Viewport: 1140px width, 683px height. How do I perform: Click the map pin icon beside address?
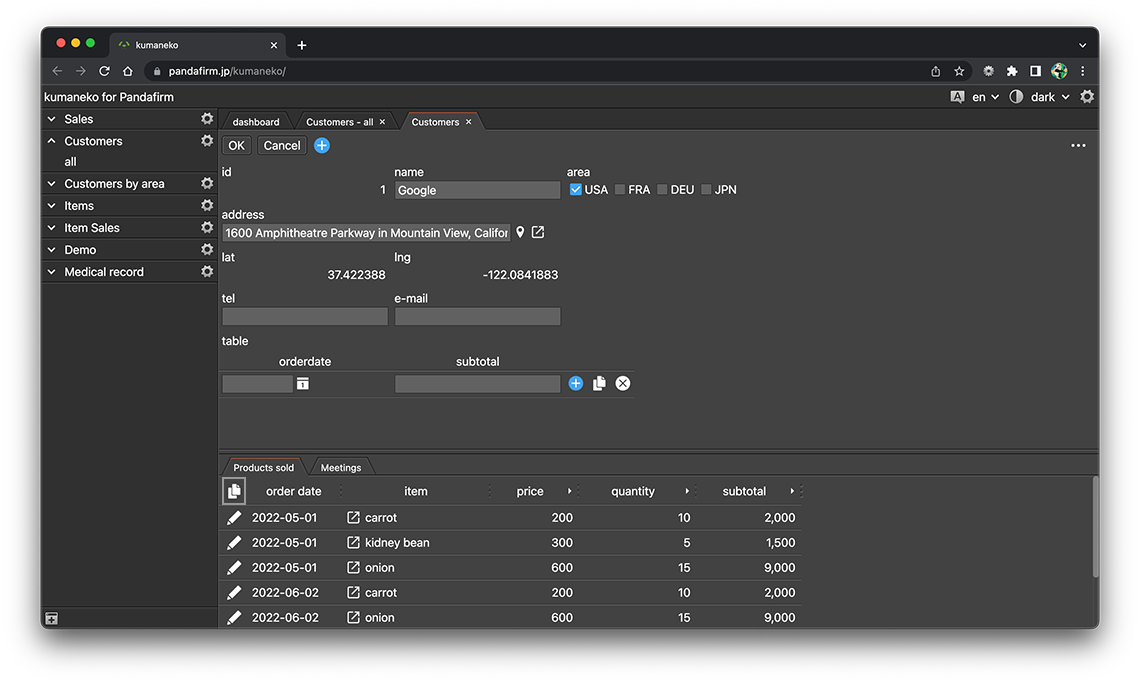coord(520,233)
